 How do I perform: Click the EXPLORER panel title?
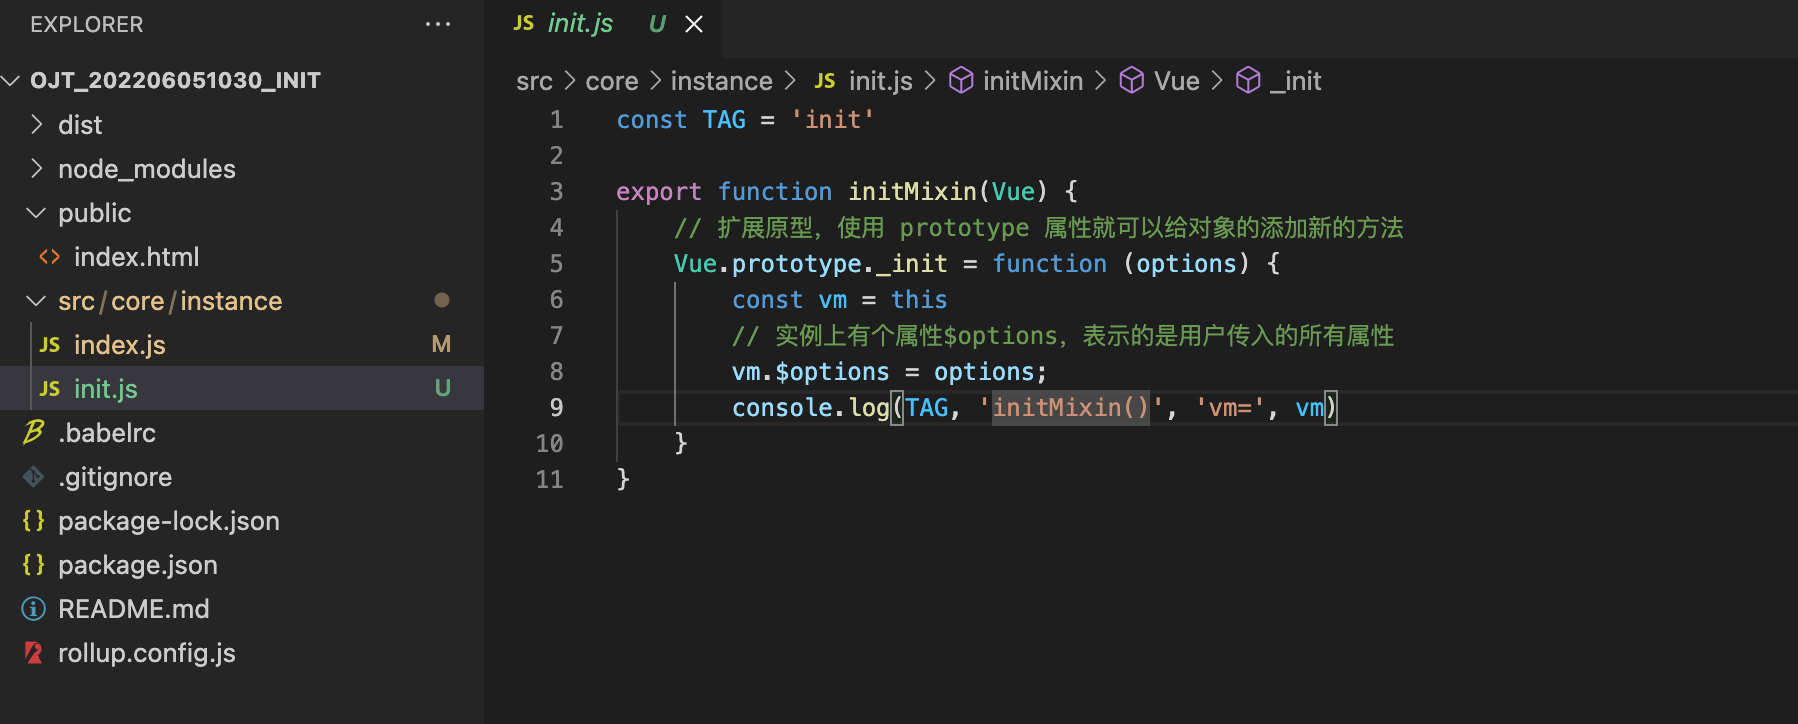pyautogui.click(x=87, y=24)
